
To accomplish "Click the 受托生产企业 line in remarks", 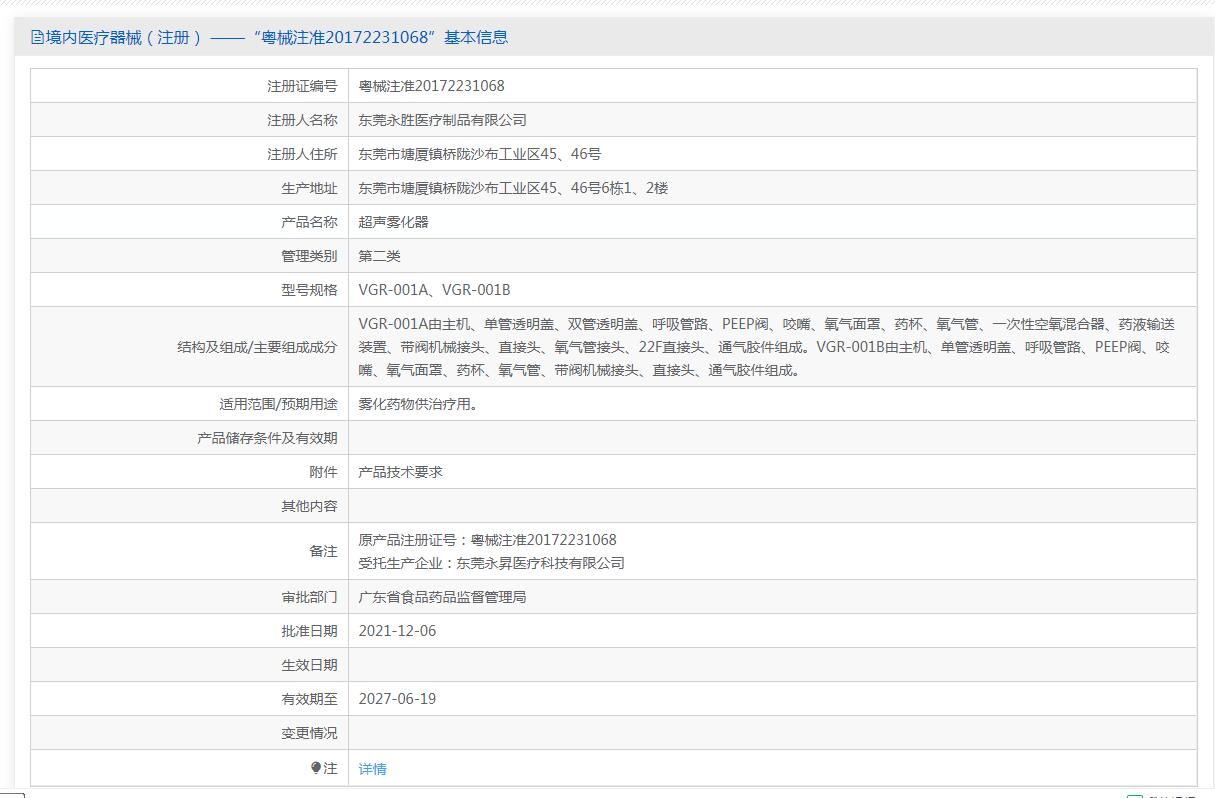I will [491, 563].
